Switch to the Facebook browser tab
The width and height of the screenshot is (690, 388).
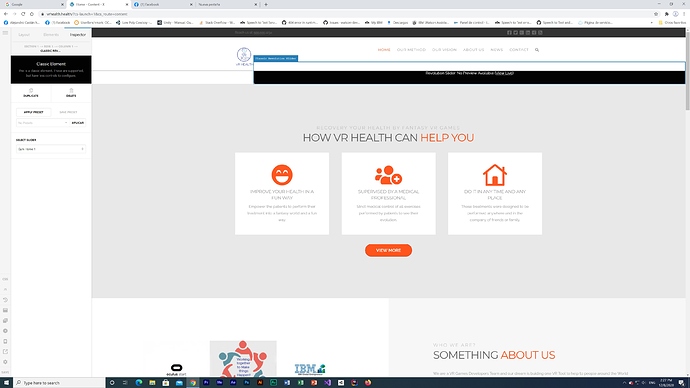tap(163, 4)
